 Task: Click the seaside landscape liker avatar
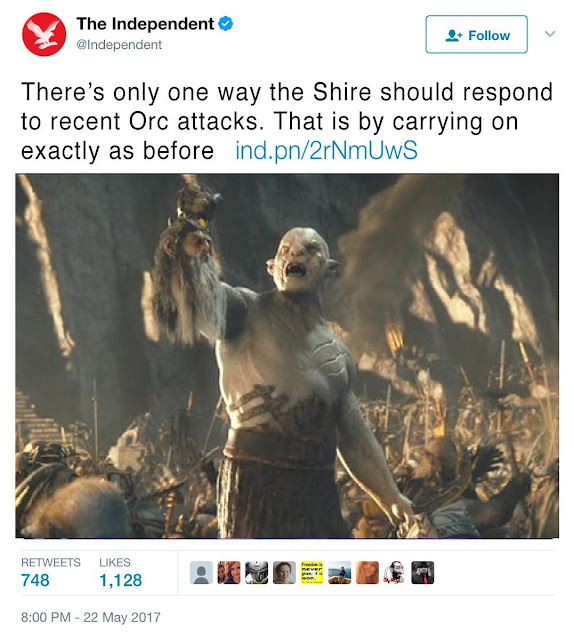(x=340, y=572)
